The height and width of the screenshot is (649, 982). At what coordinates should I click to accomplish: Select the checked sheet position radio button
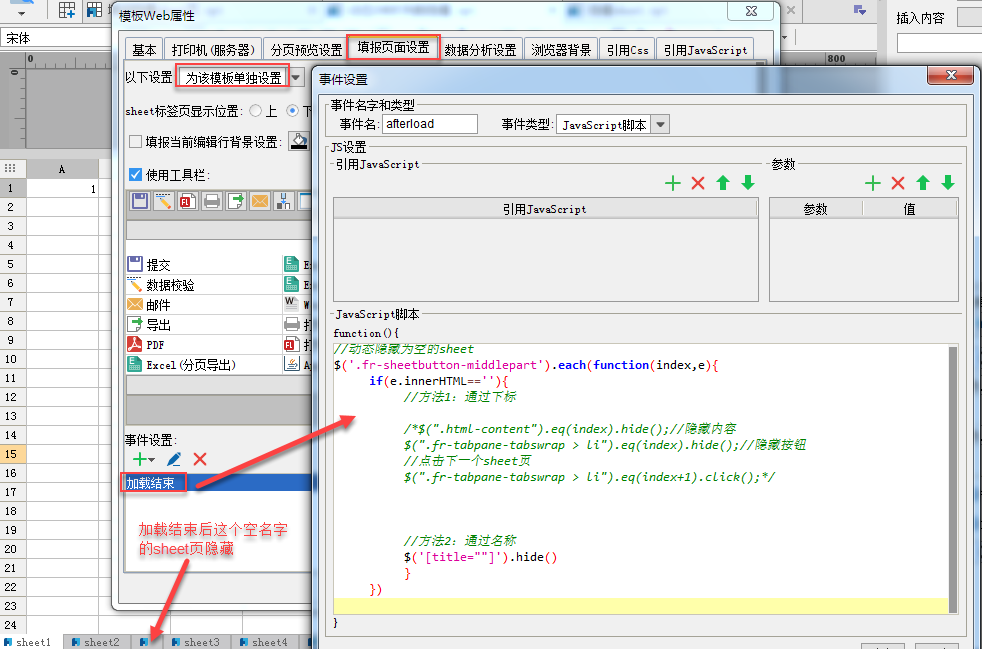coord(292,111)
